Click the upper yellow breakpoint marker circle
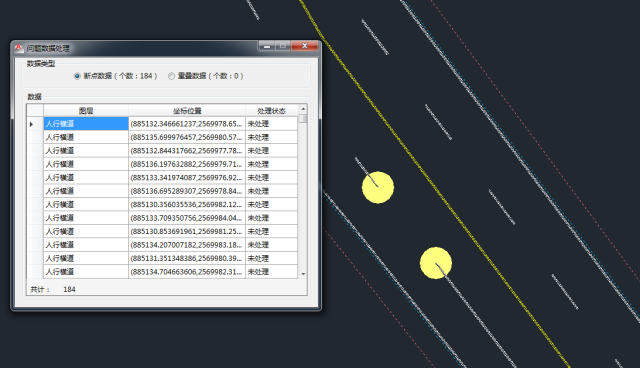Screen dimensions: 640x368 click(378, 187)
